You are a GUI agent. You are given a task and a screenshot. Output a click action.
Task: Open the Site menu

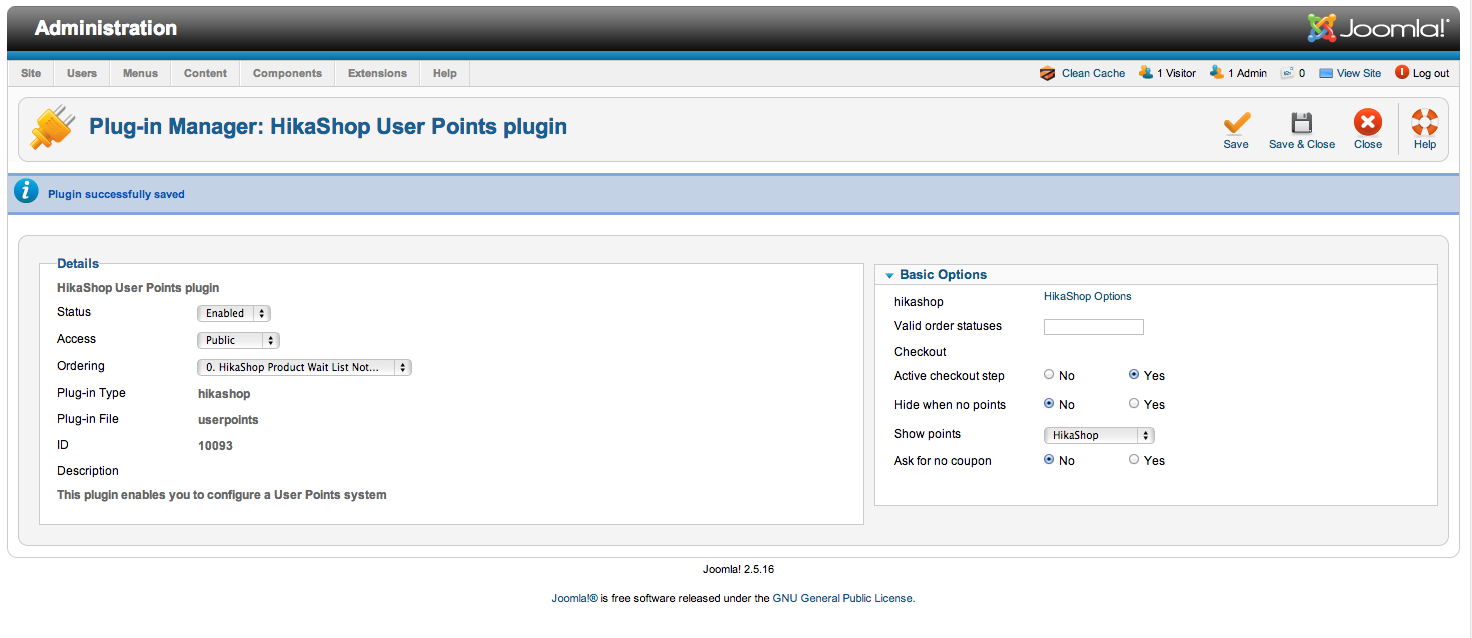pos(31,73)
